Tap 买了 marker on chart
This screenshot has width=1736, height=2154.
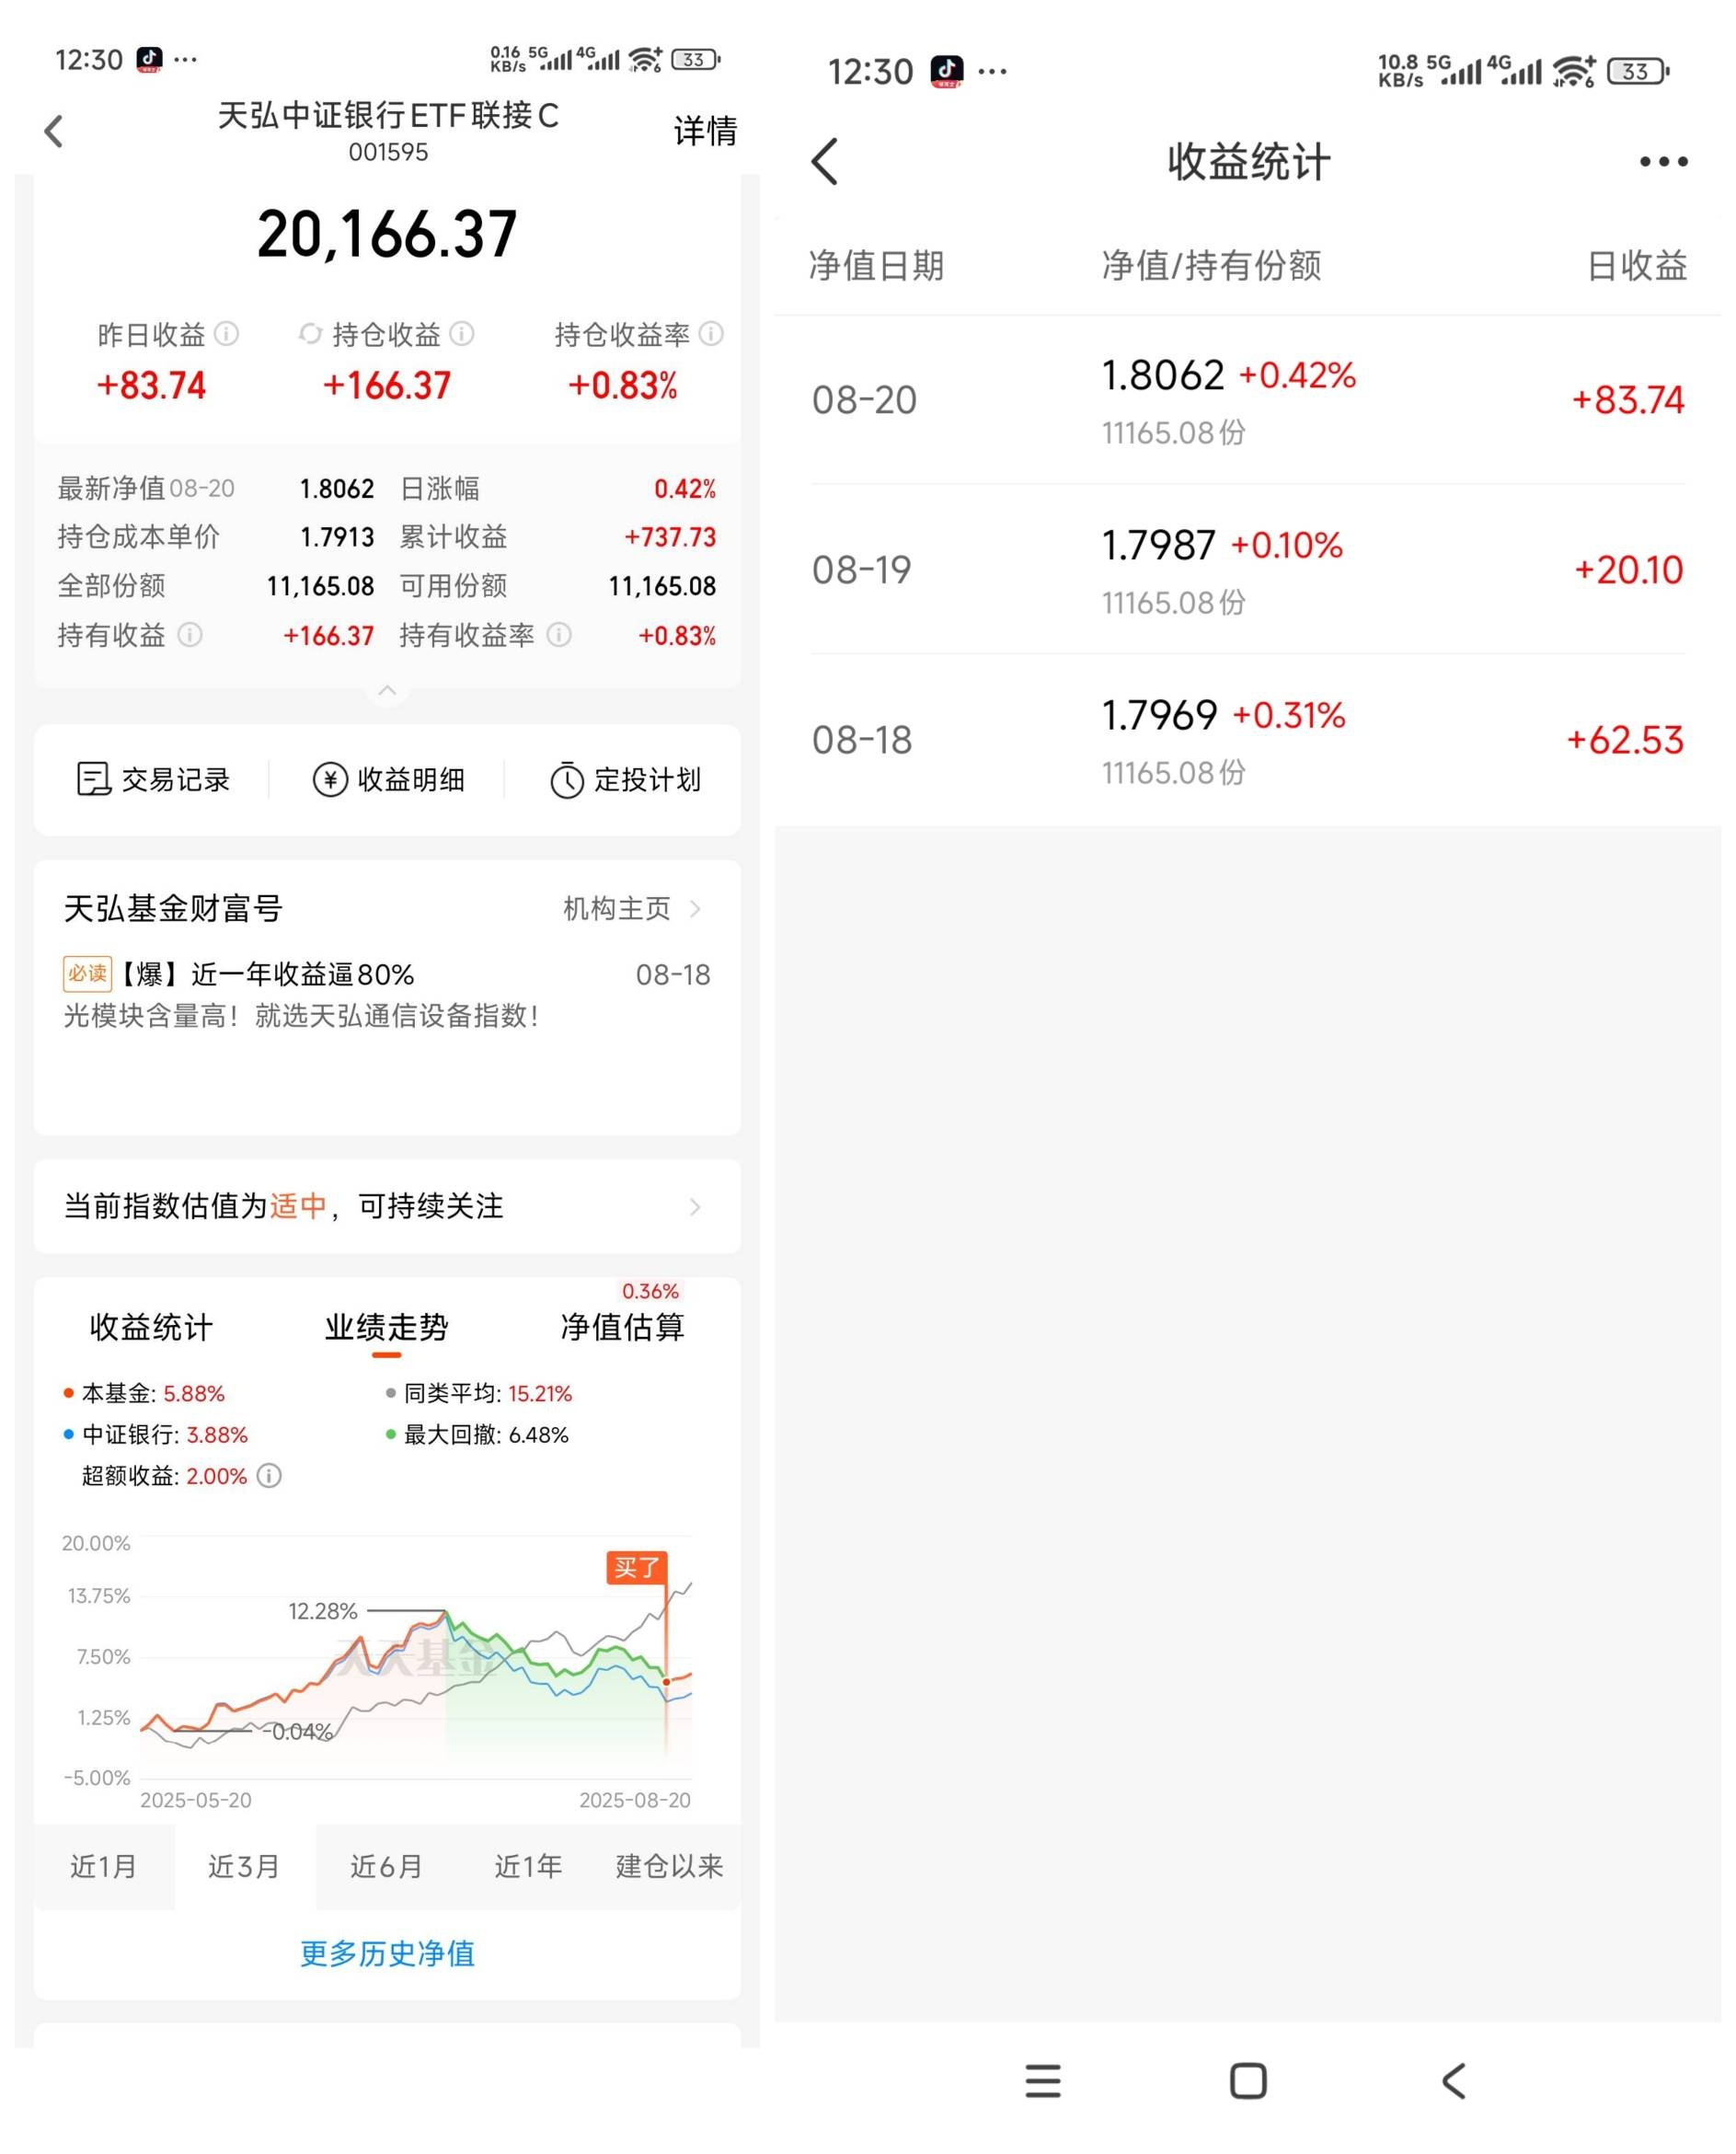pos(636,1568)
